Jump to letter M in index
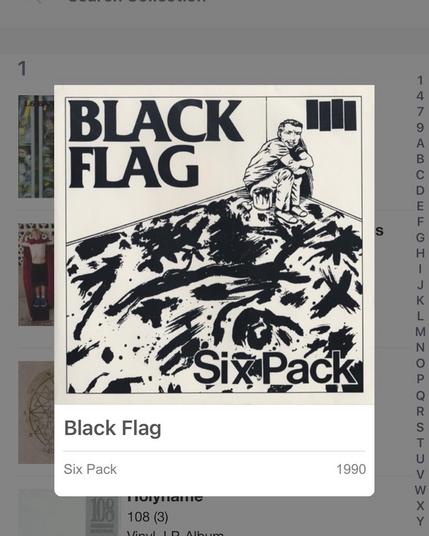The image size is (429, 536). tap(420, 332)
